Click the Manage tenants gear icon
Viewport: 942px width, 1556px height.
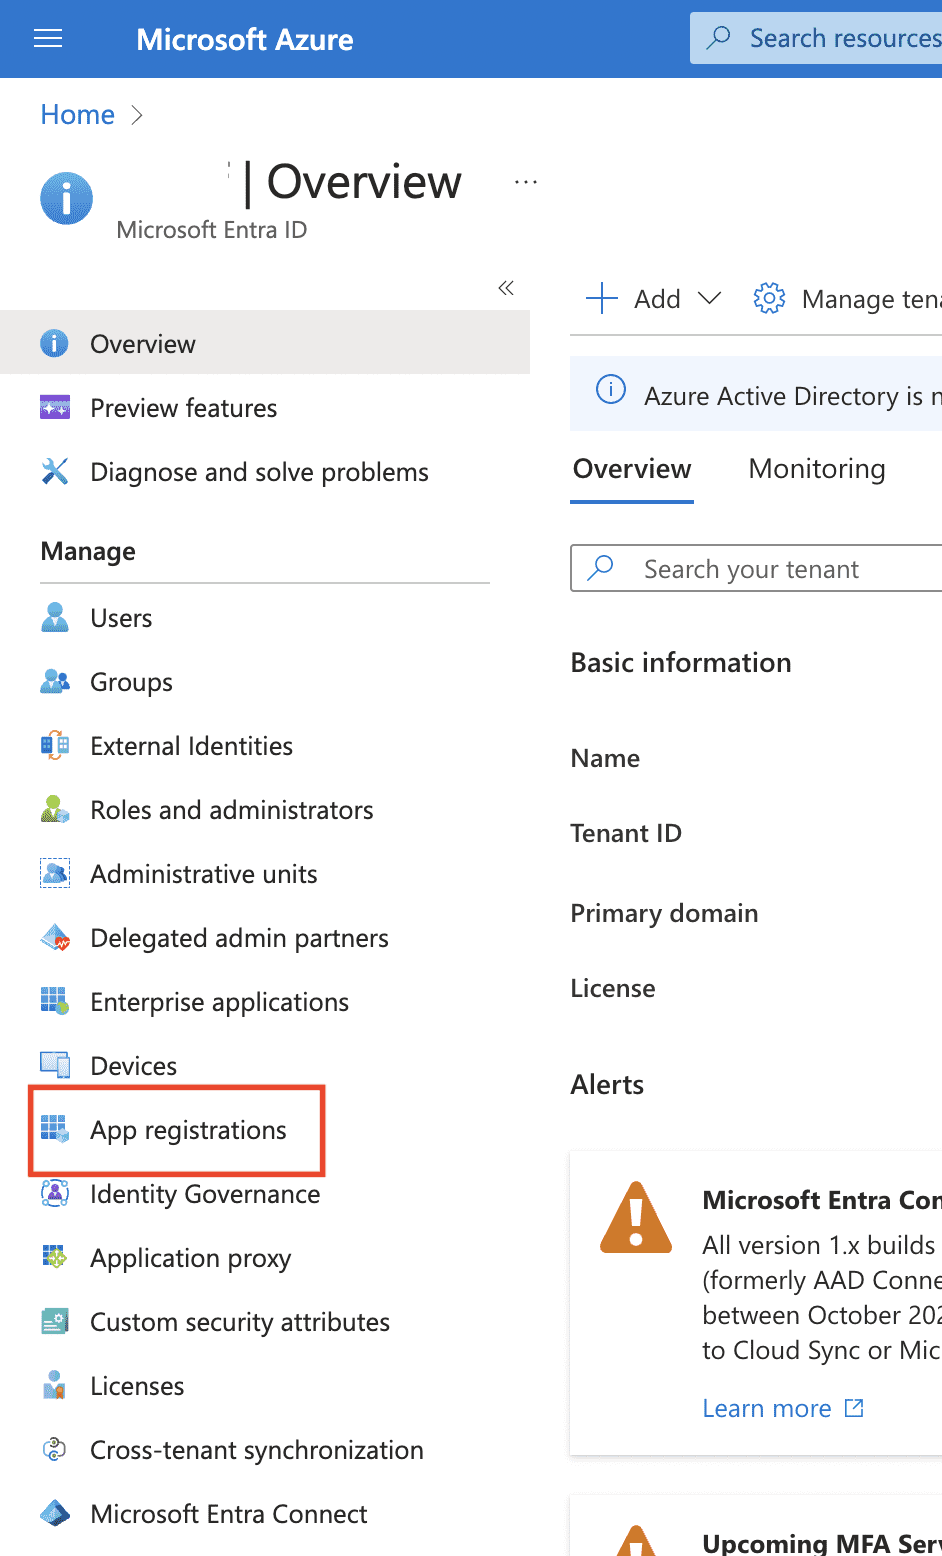[769, 298]
